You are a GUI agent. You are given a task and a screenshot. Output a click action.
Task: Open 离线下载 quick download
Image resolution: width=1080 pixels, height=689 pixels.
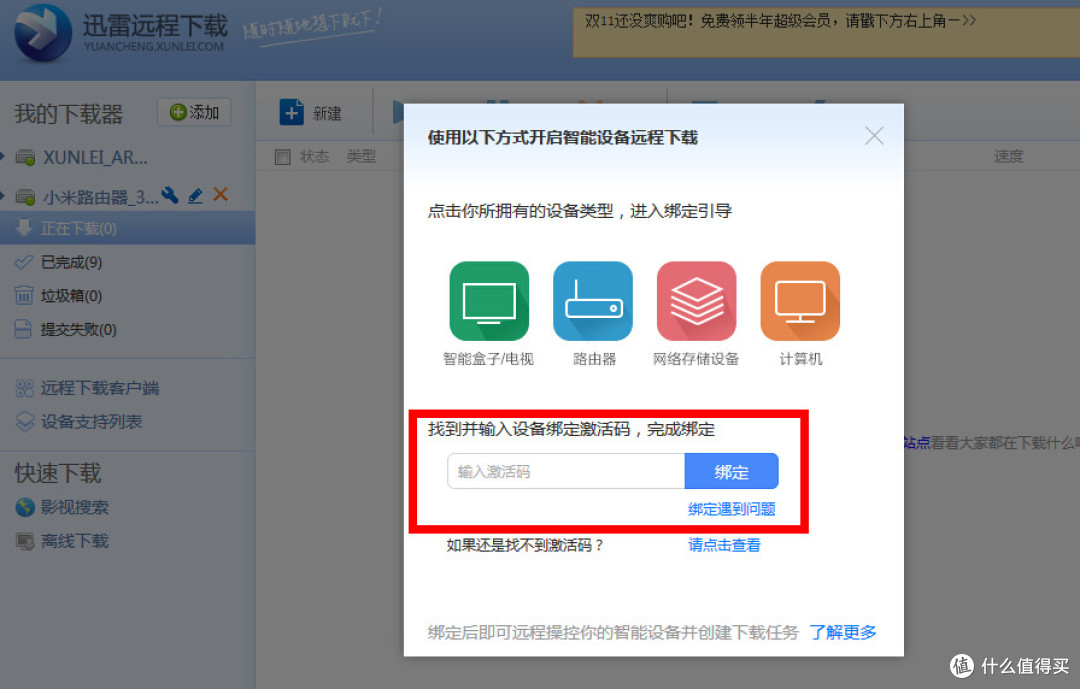coord(74,541)
